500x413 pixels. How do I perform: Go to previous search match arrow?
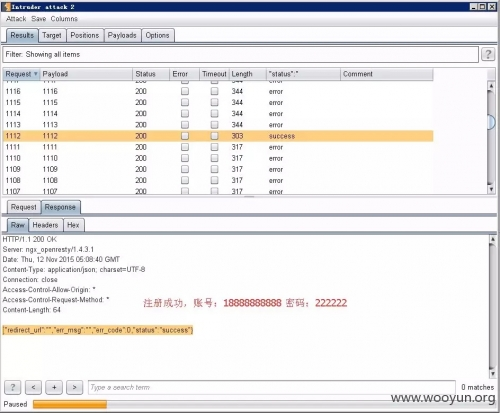pyautogui.click(x=33, y=387)
